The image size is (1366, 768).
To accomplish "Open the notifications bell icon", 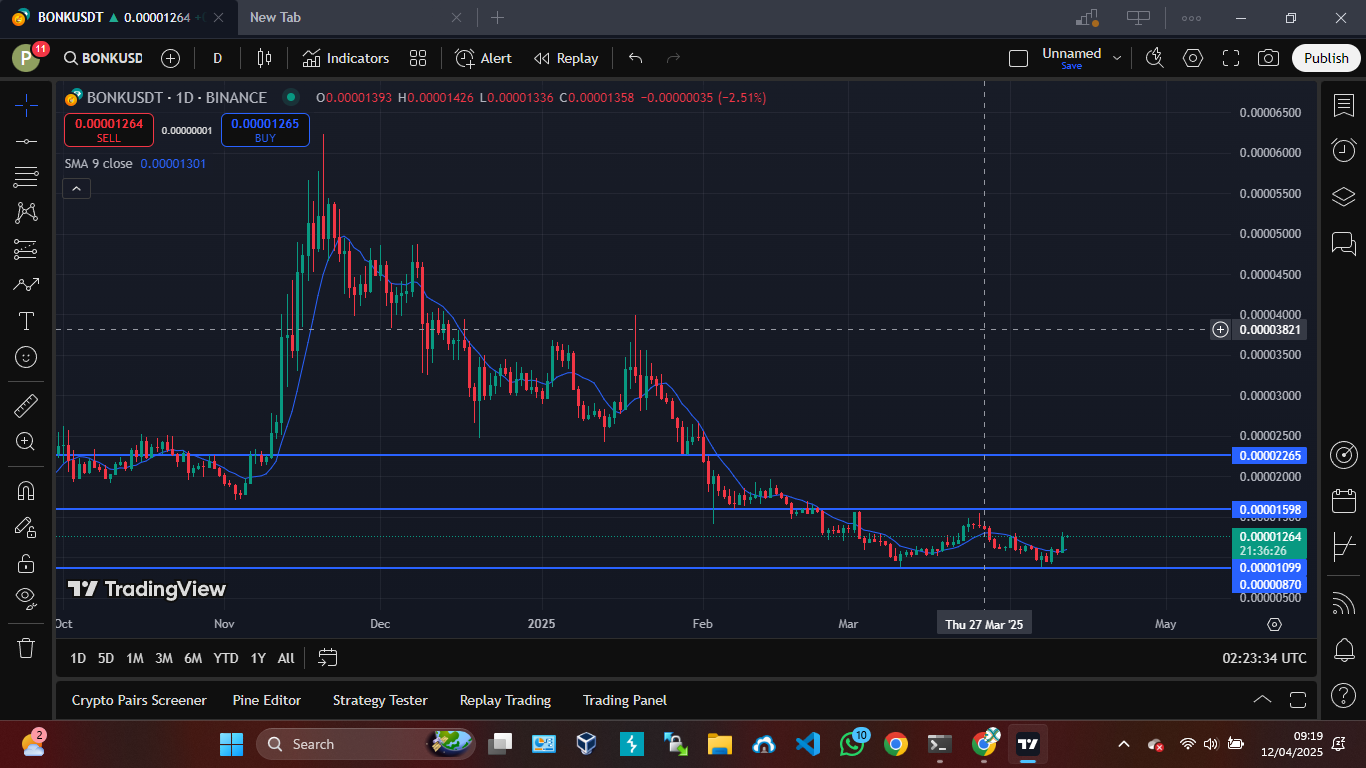I will tap(1343, 649).
